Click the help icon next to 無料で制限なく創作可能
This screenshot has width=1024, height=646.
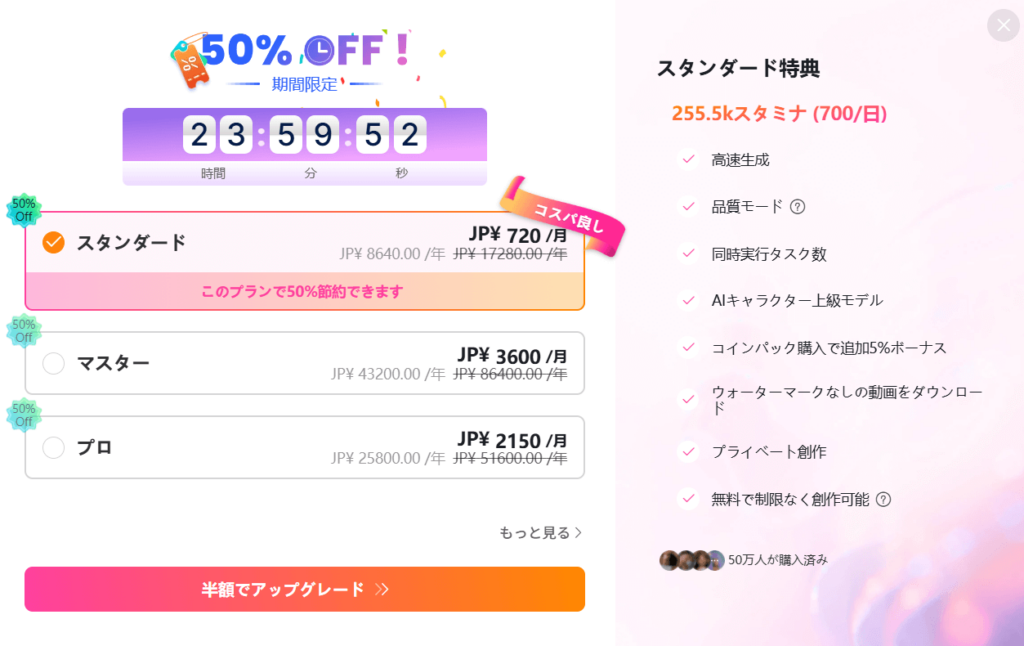tap(883, 499)
